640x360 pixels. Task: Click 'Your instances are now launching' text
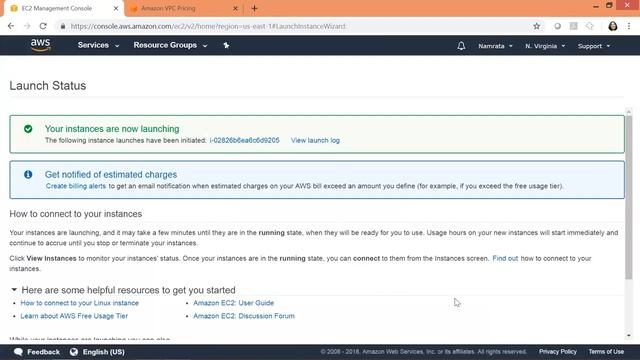tap(112, 129)
